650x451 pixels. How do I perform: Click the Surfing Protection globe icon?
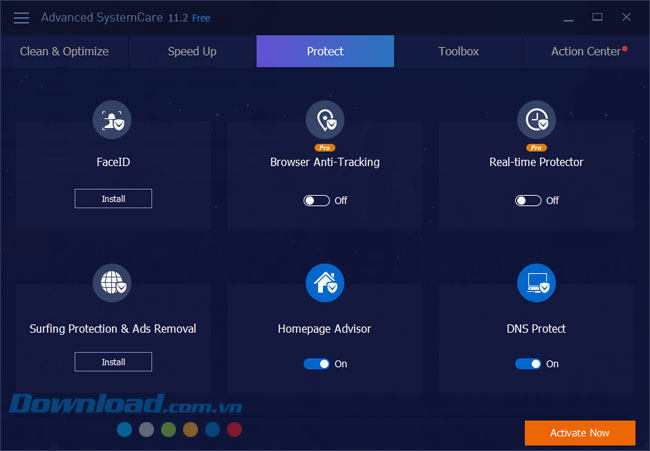112,283
